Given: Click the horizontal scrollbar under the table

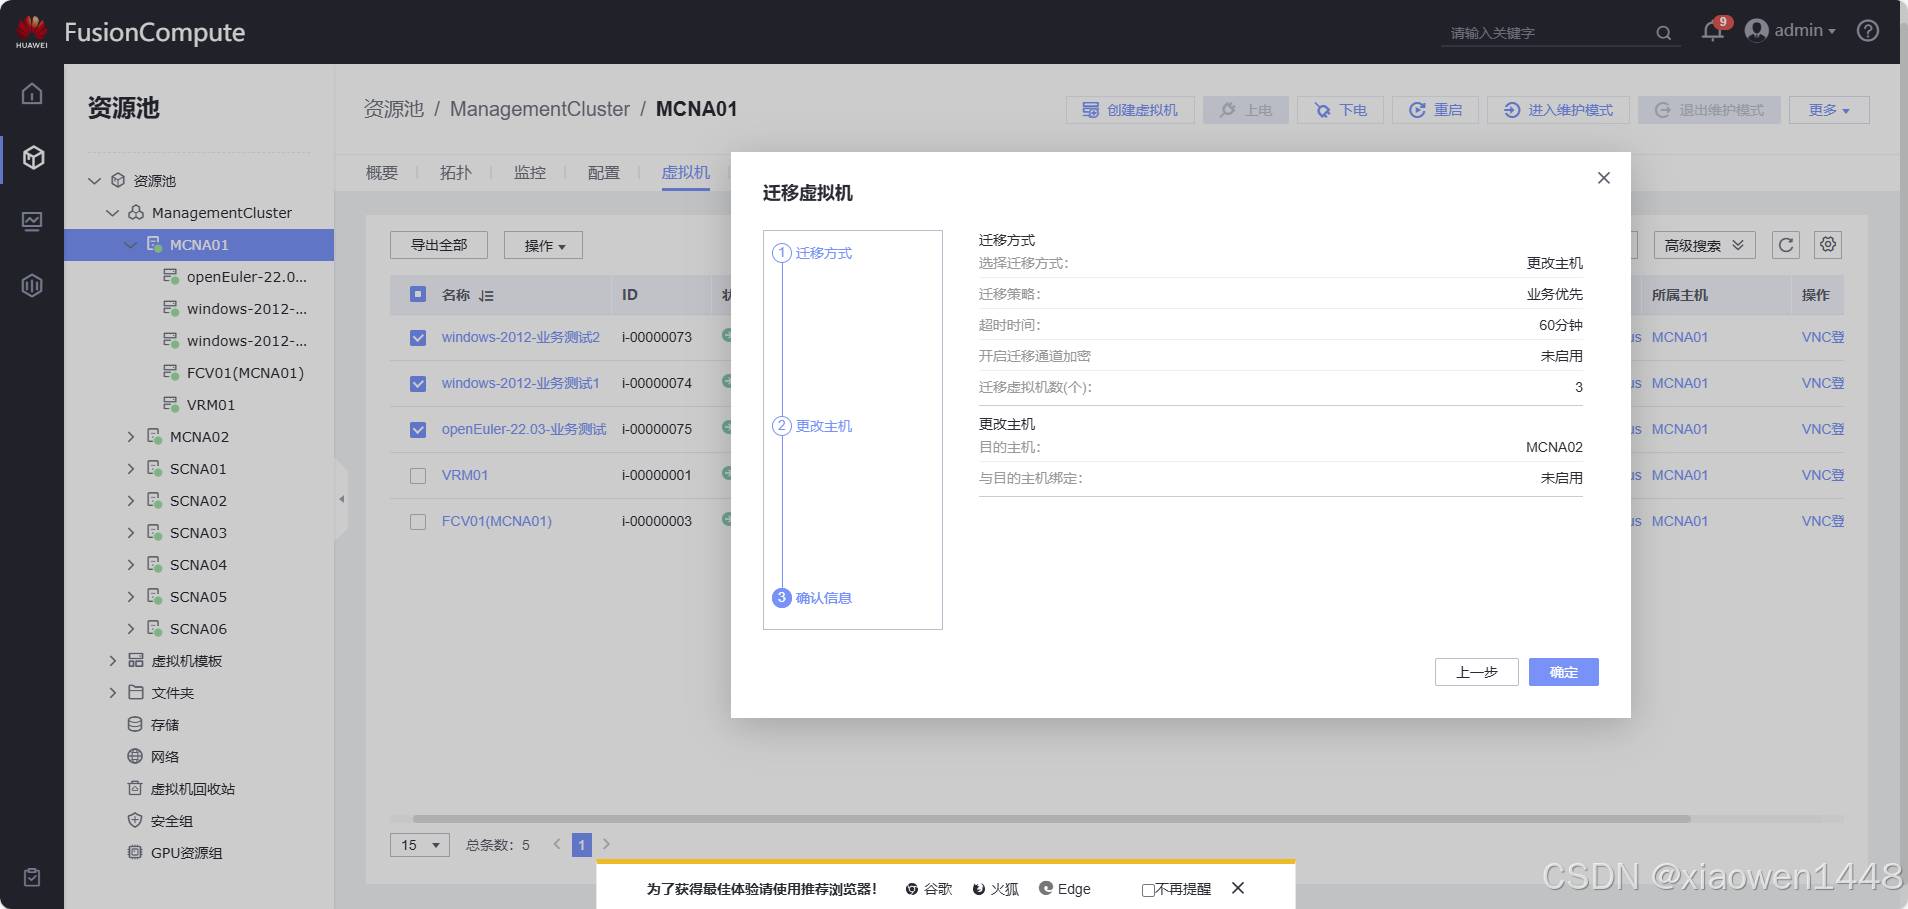Looking at the screenshot, I should click(x=1050, y=819).
